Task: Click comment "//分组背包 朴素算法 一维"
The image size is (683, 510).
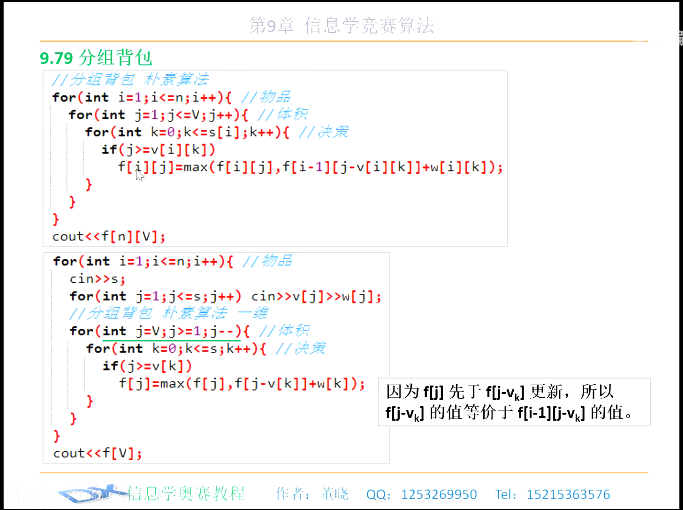Action: [x=169, y=313]
